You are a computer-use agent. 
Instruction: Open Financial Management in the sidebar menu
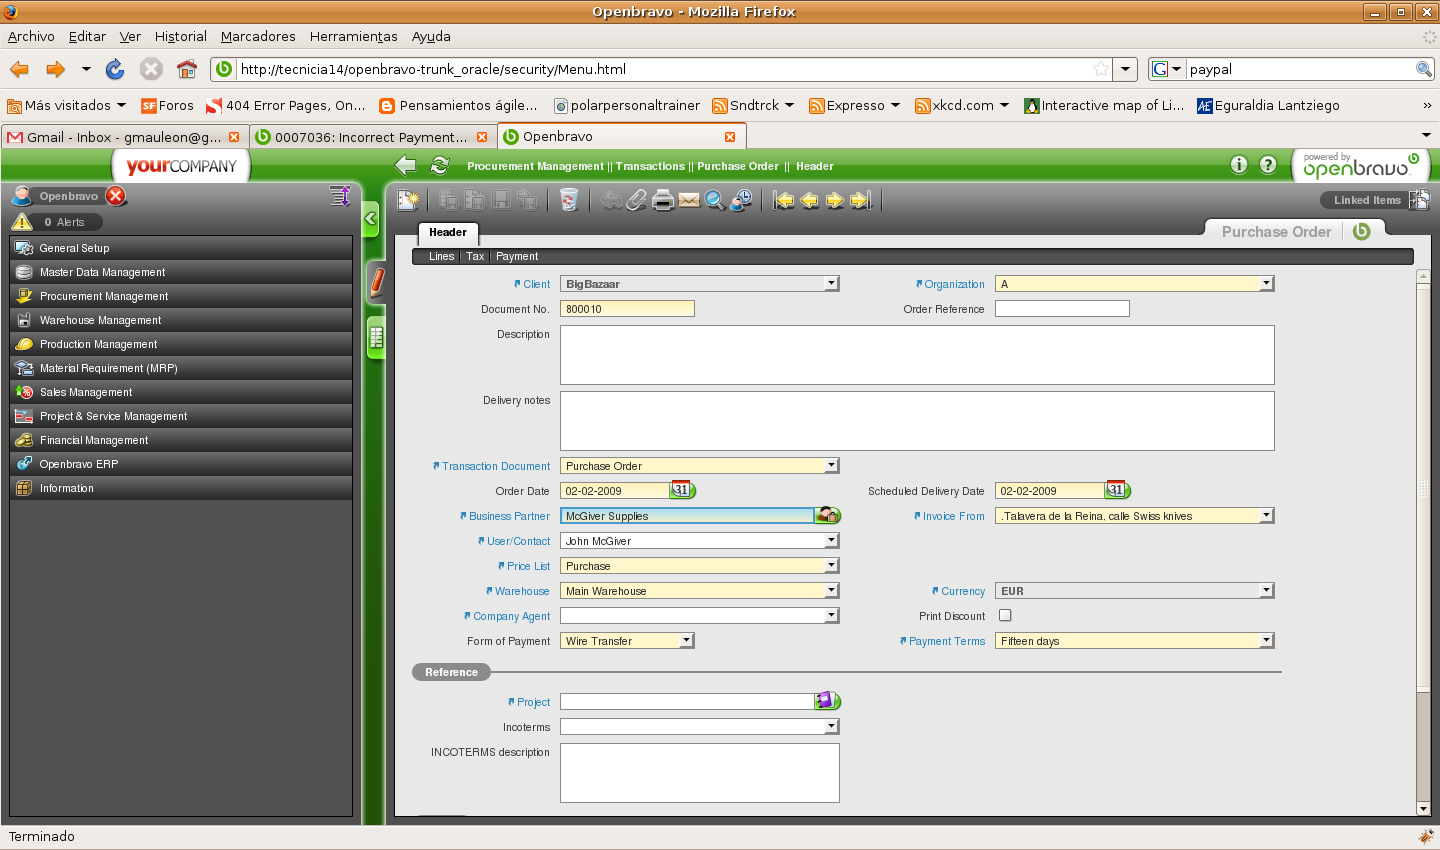94,440
